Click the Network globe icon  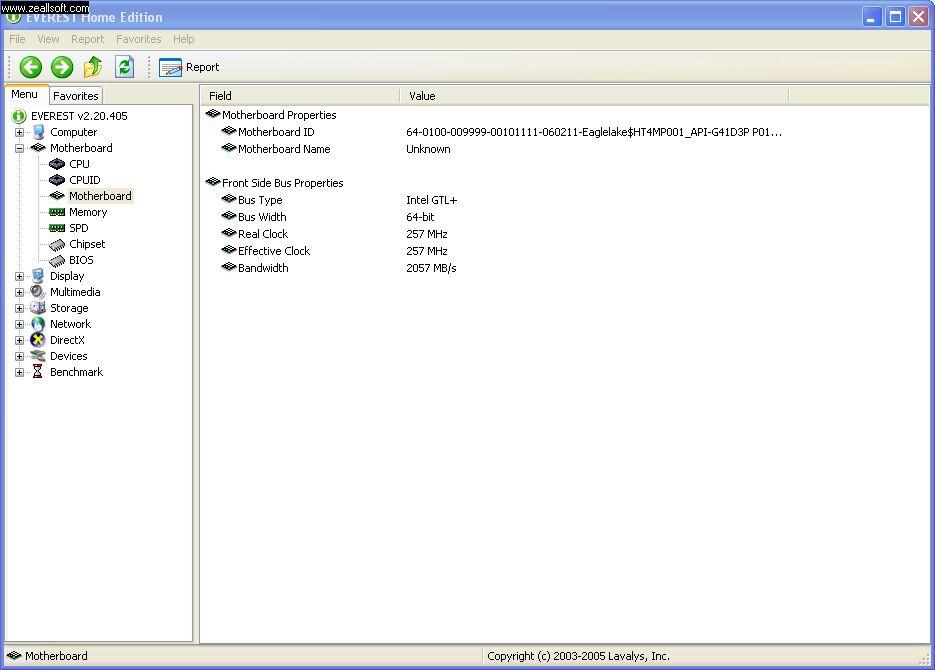coord(38,324)
